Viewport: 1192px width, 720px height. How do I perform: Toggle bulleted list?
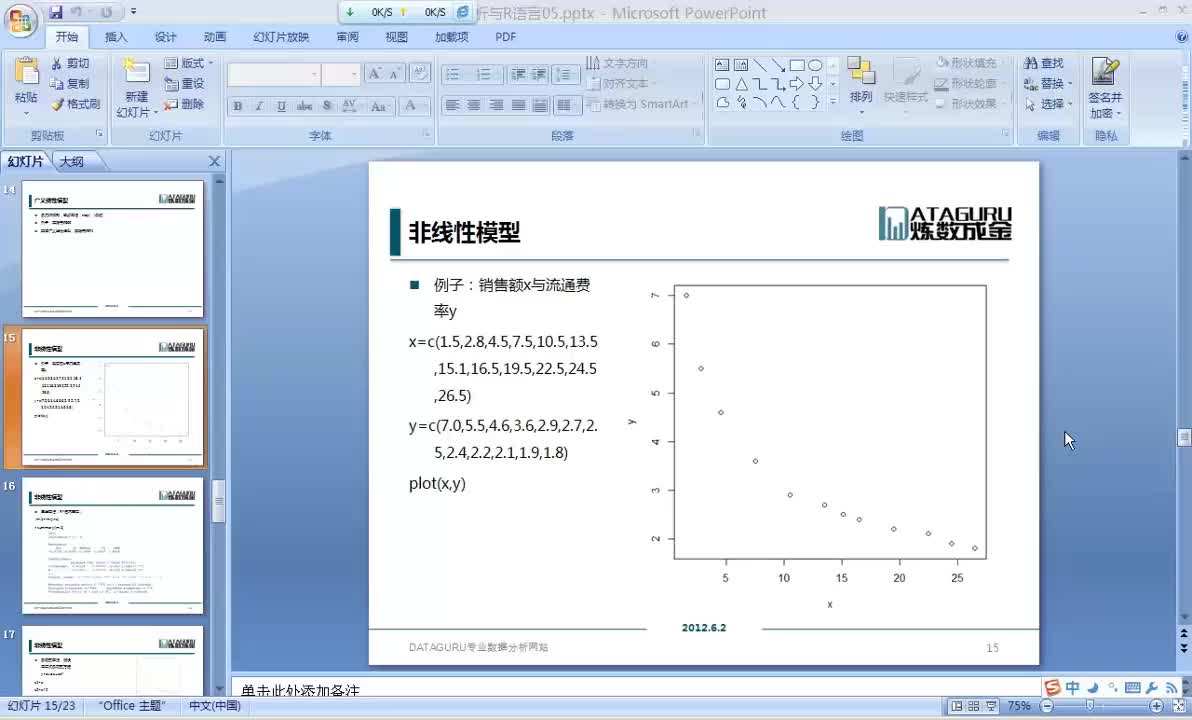point(452,75)
